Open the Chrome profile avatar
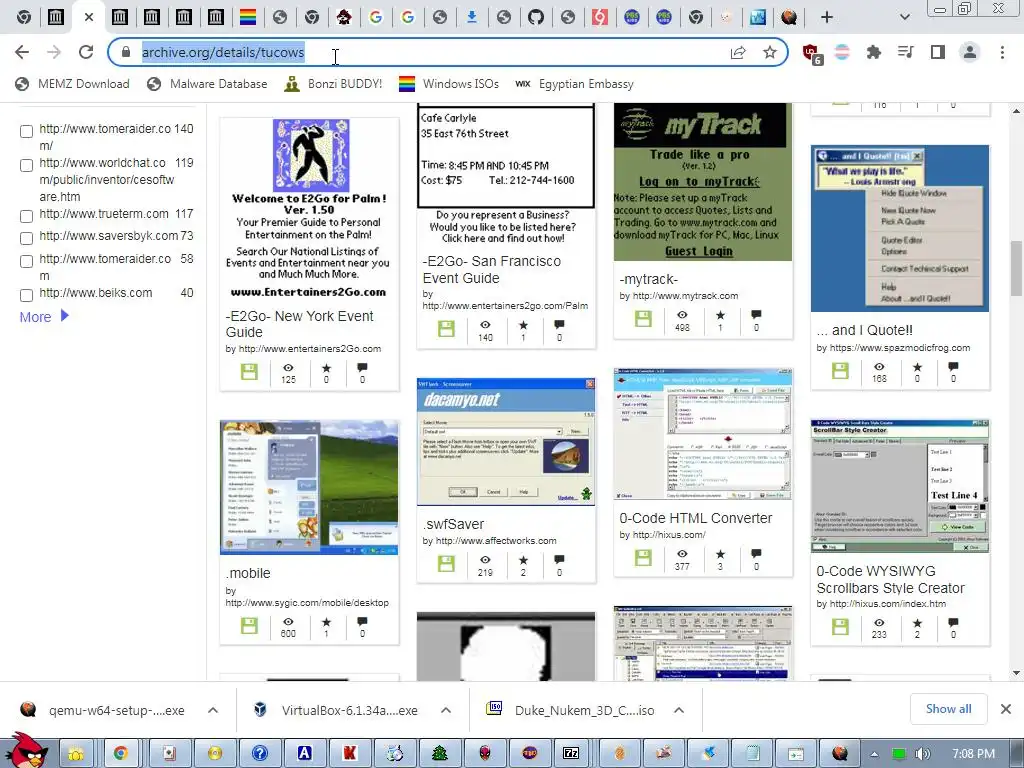The width and height of the screenshot is (1024, 768). (x=970, y=52)
